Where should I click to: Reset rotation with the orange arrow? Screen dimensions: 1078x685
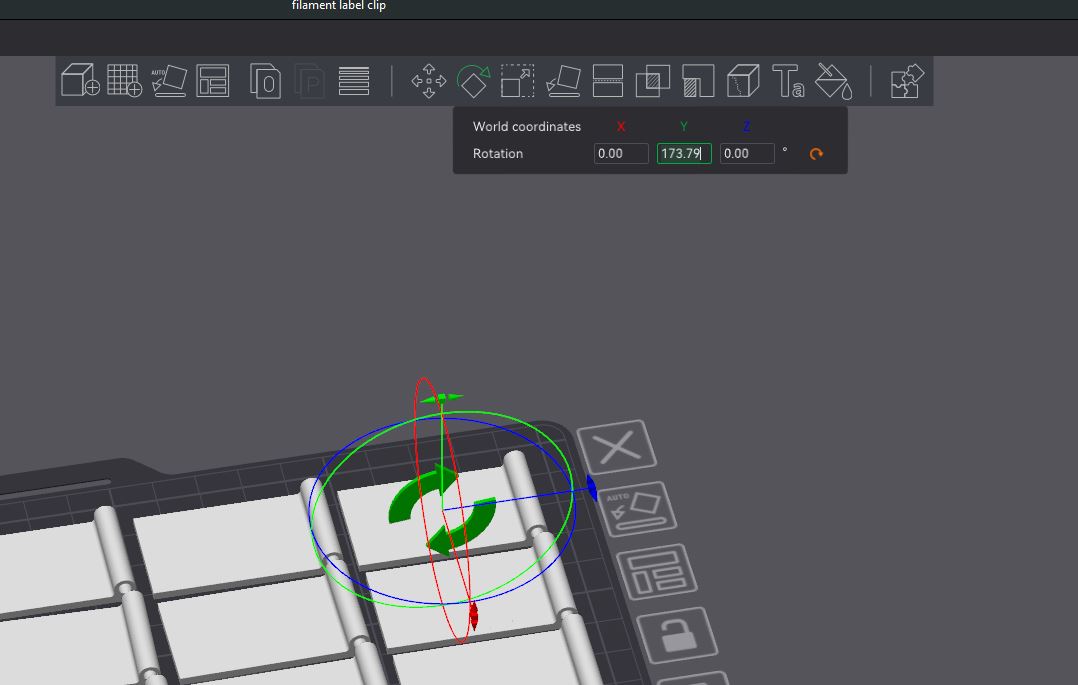(x=816, y=154)
